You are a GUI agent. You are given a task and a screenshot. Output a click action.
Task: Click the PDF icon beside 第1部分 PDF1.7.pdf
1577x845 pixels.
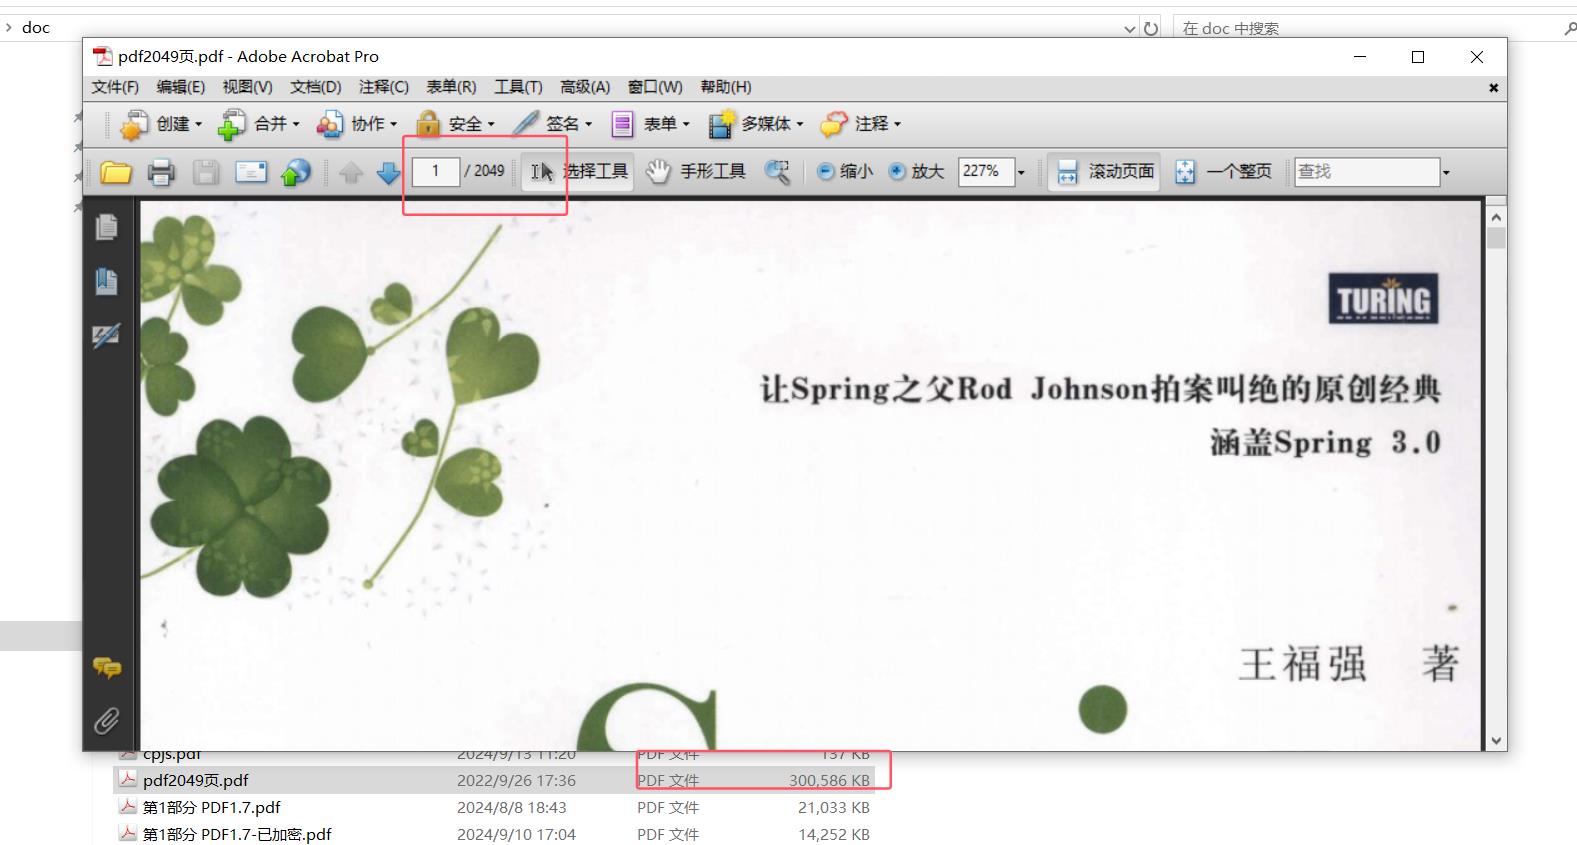128,806
